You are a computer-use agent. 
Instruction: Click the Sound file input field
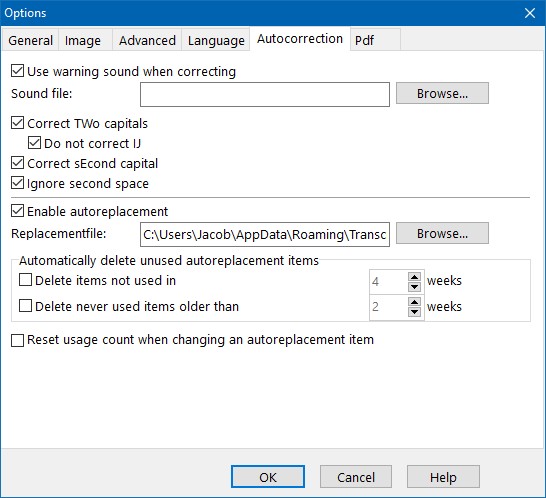265,94
